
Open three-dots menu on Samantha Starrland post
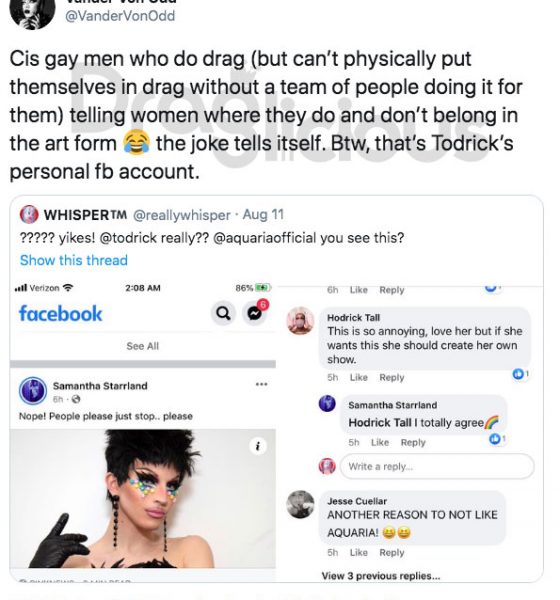261,384
